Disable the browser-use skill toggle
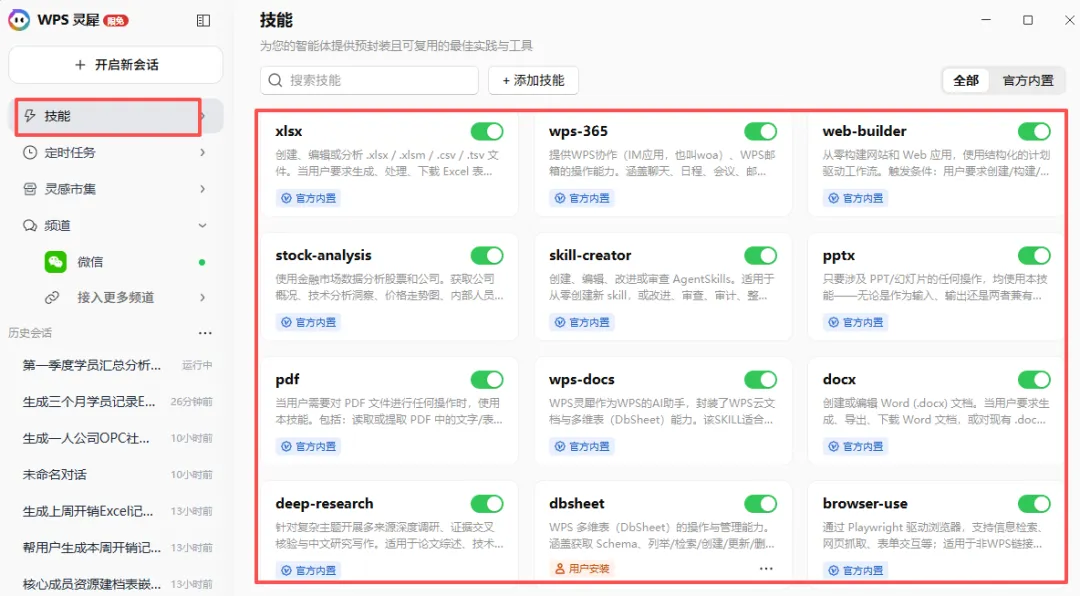This screenshot has width=1080, height=596. point(1034,503)
